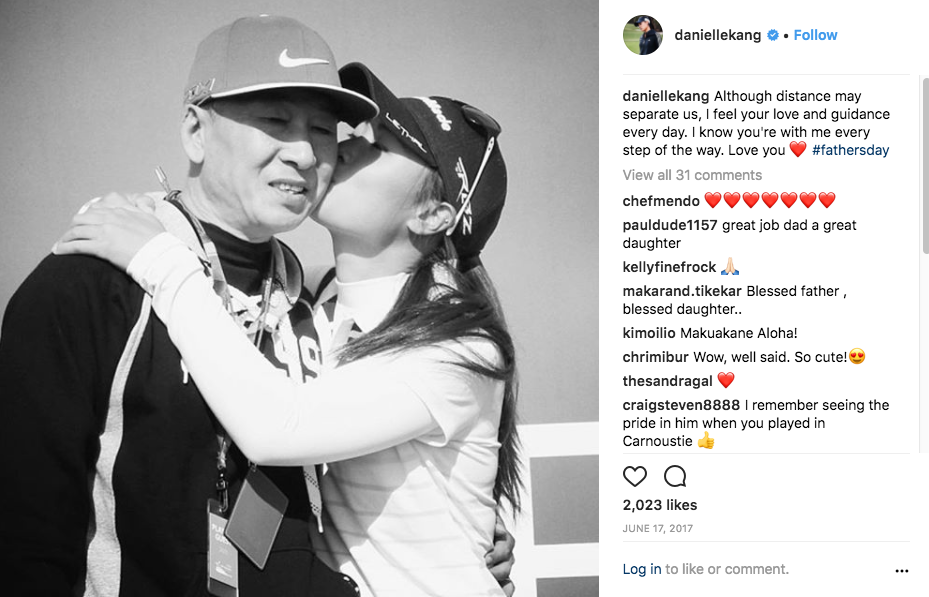Open comments with the speech bubble icon
Viewport: 929px width, 597px height.
click(675, 476)
